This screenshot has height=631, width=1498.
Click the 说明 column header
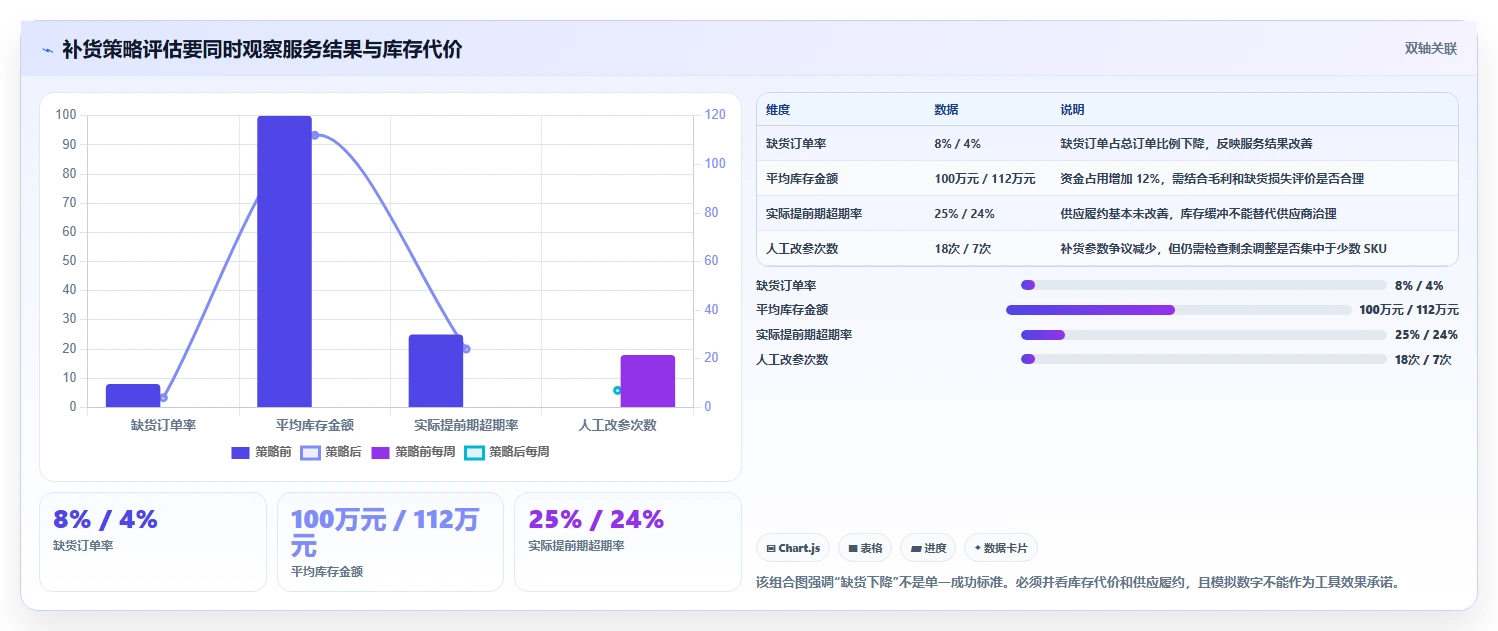pos(1072,110)
